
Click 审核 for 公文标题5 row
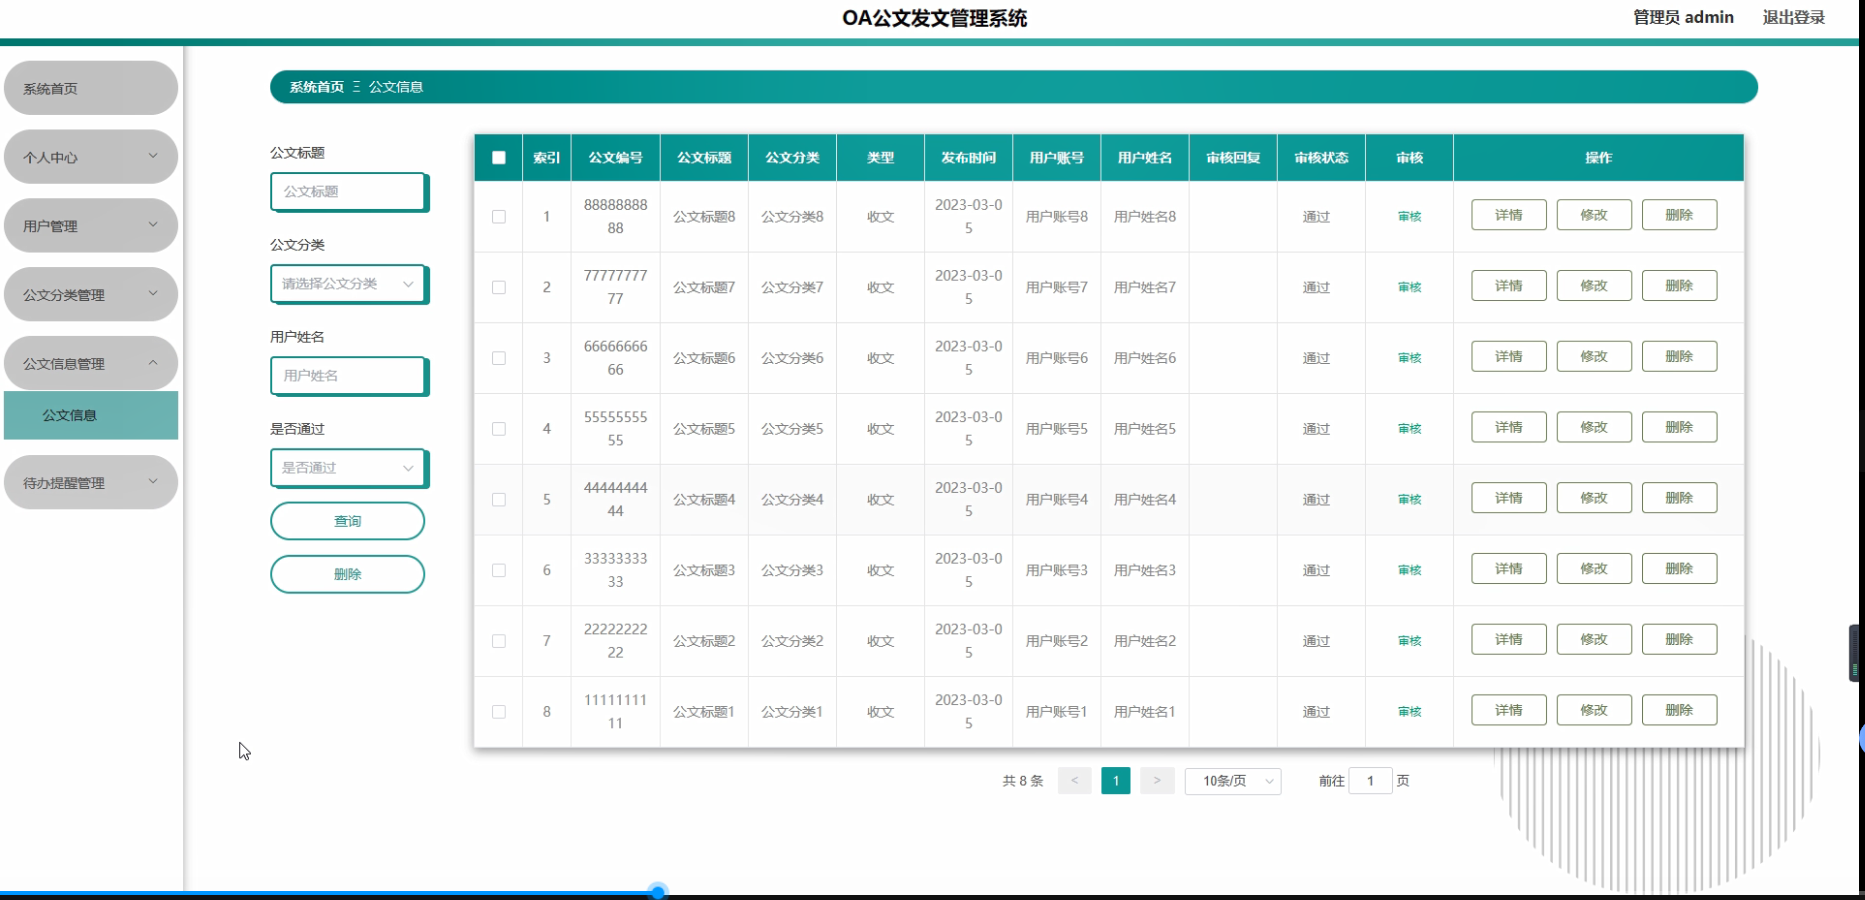click(x=1409, y=429)
